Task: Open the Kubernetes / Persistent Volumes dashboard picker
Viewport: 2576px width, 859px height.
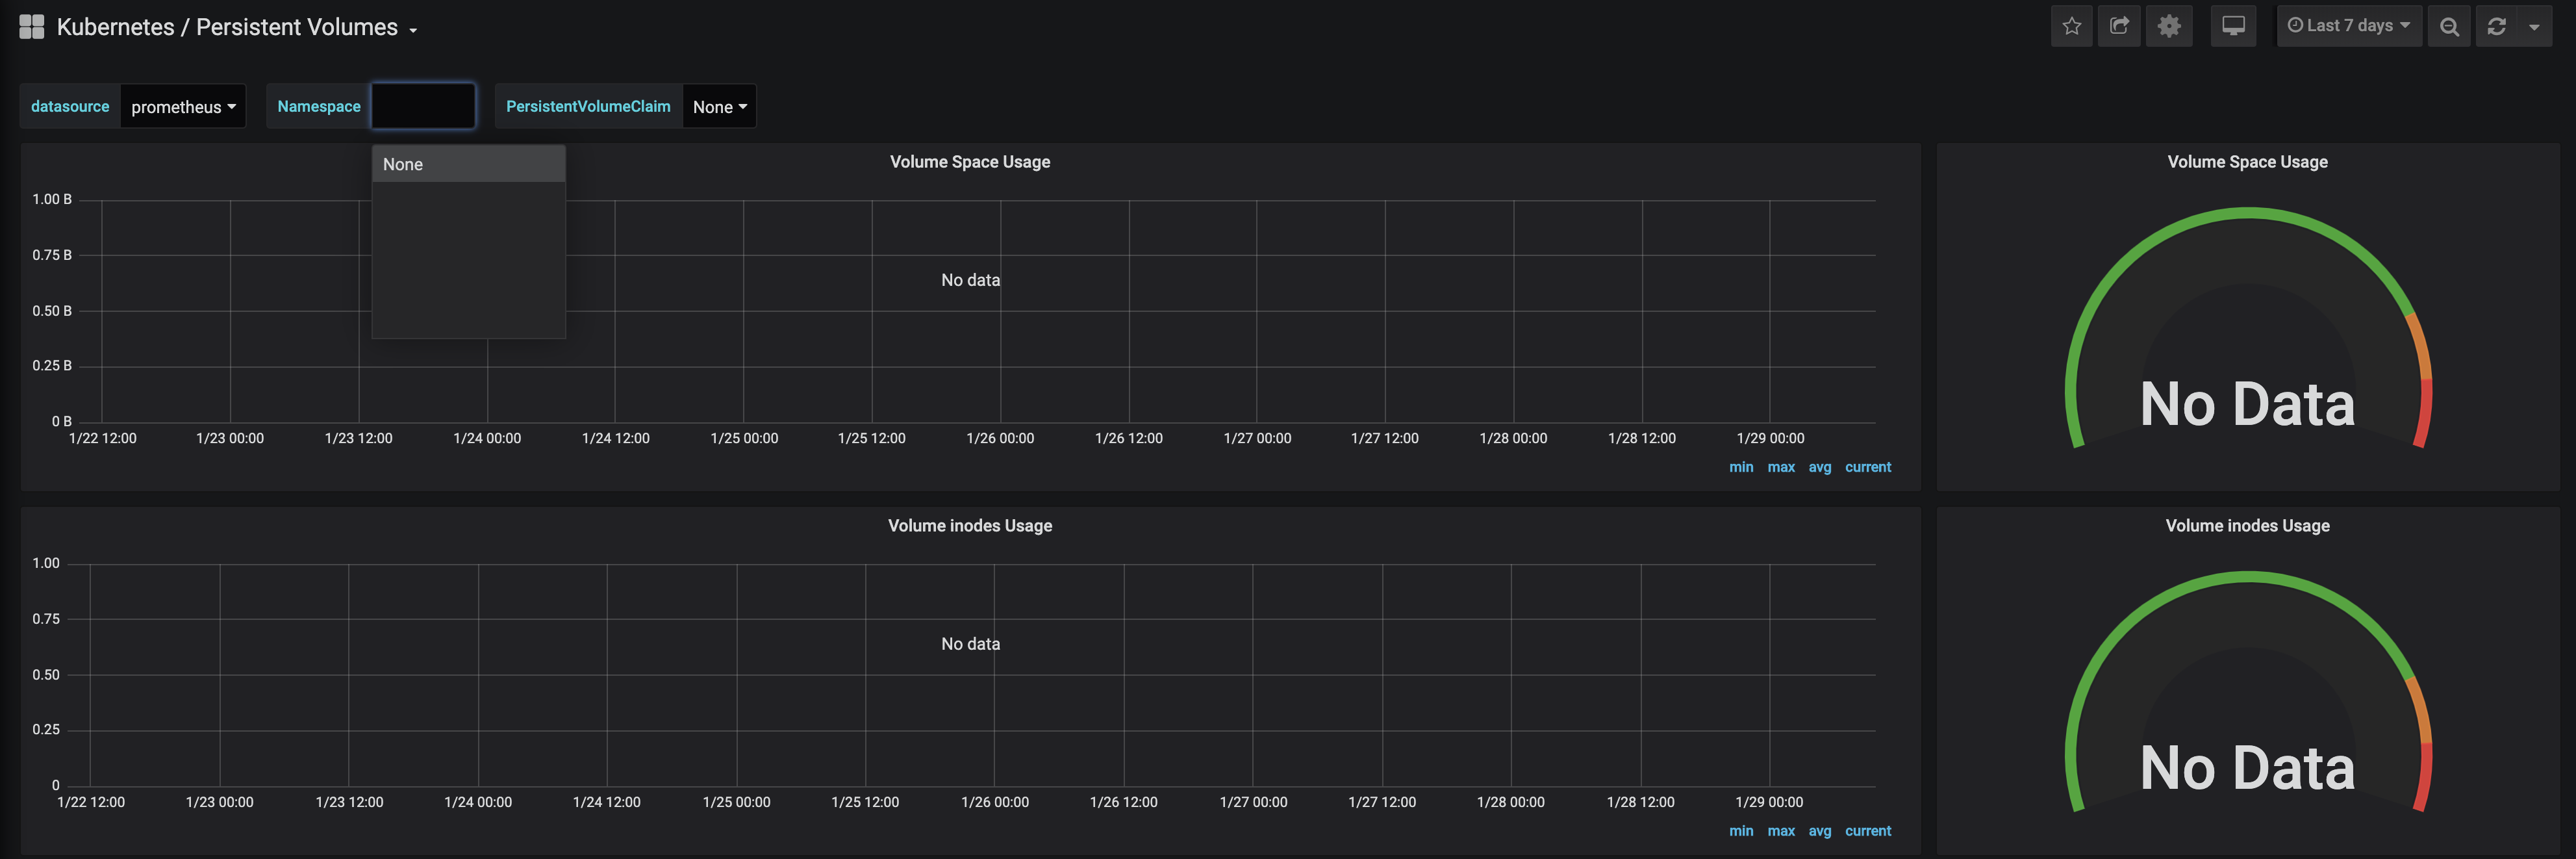Action: (x=236, y=28)
